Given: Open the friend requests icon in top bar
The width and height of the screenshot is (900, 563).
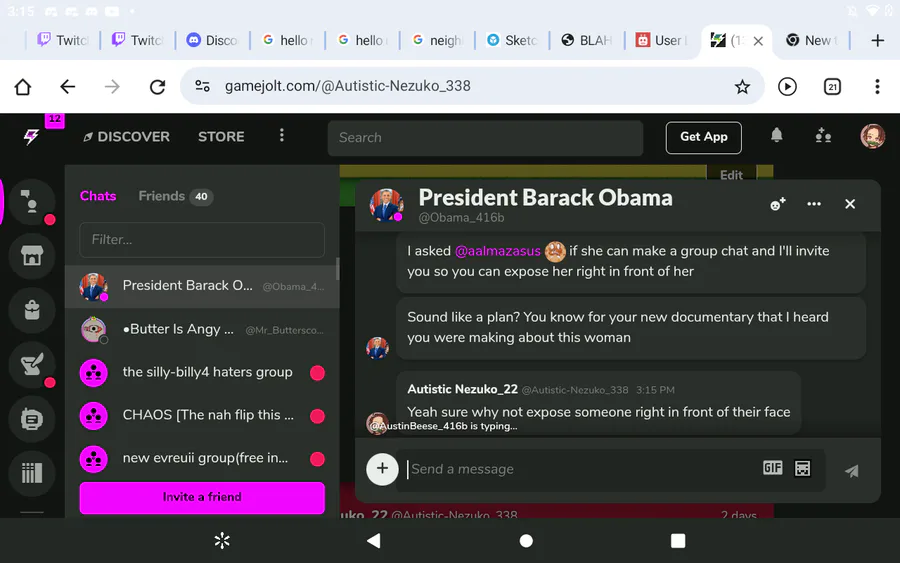Looking at the screenshot, I should click(x=823, y=136).
